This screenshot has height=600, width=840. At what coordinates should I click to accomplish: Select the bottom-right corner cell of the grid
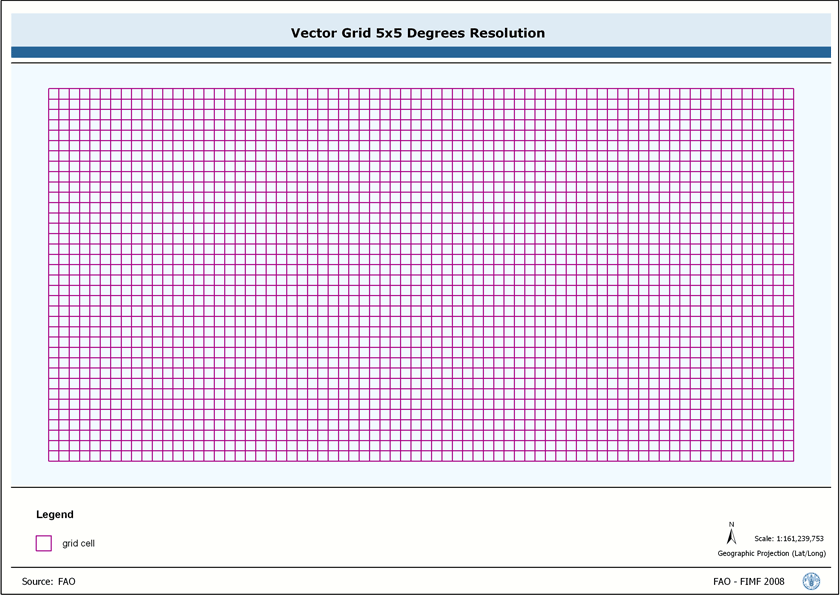(x=788, y=456)
